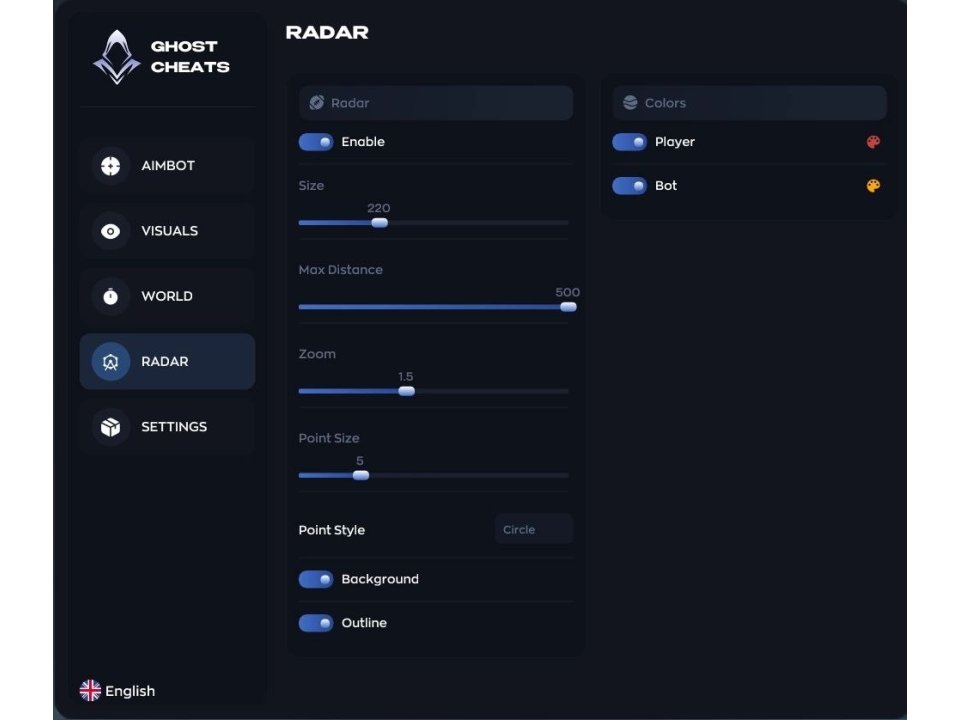This screenshot has width=960, height=720.
Task: Click the Radar sidebar icon
Action: pos(110,362)
